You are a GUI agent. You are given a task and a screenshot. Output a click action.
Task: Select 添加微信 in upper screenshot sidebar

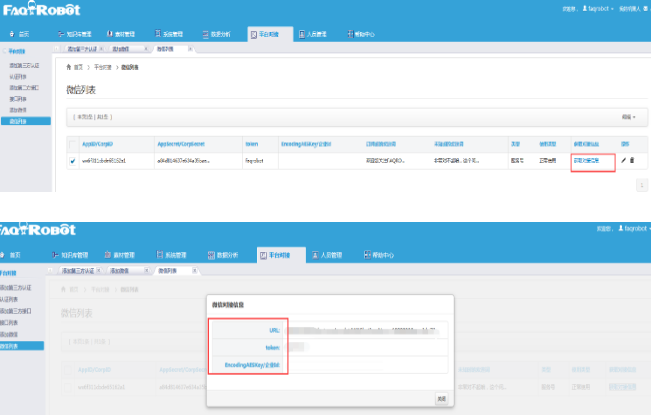pos(18,110)
